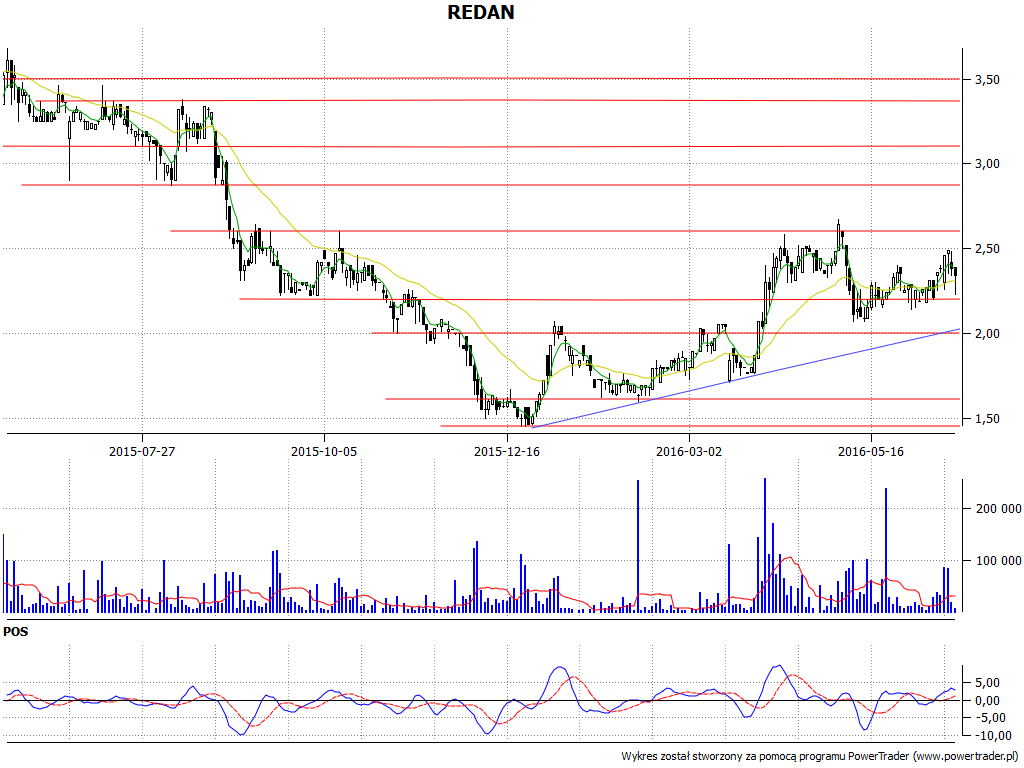Click the 5,00 oscillator axis label

[x=987, y=683]
